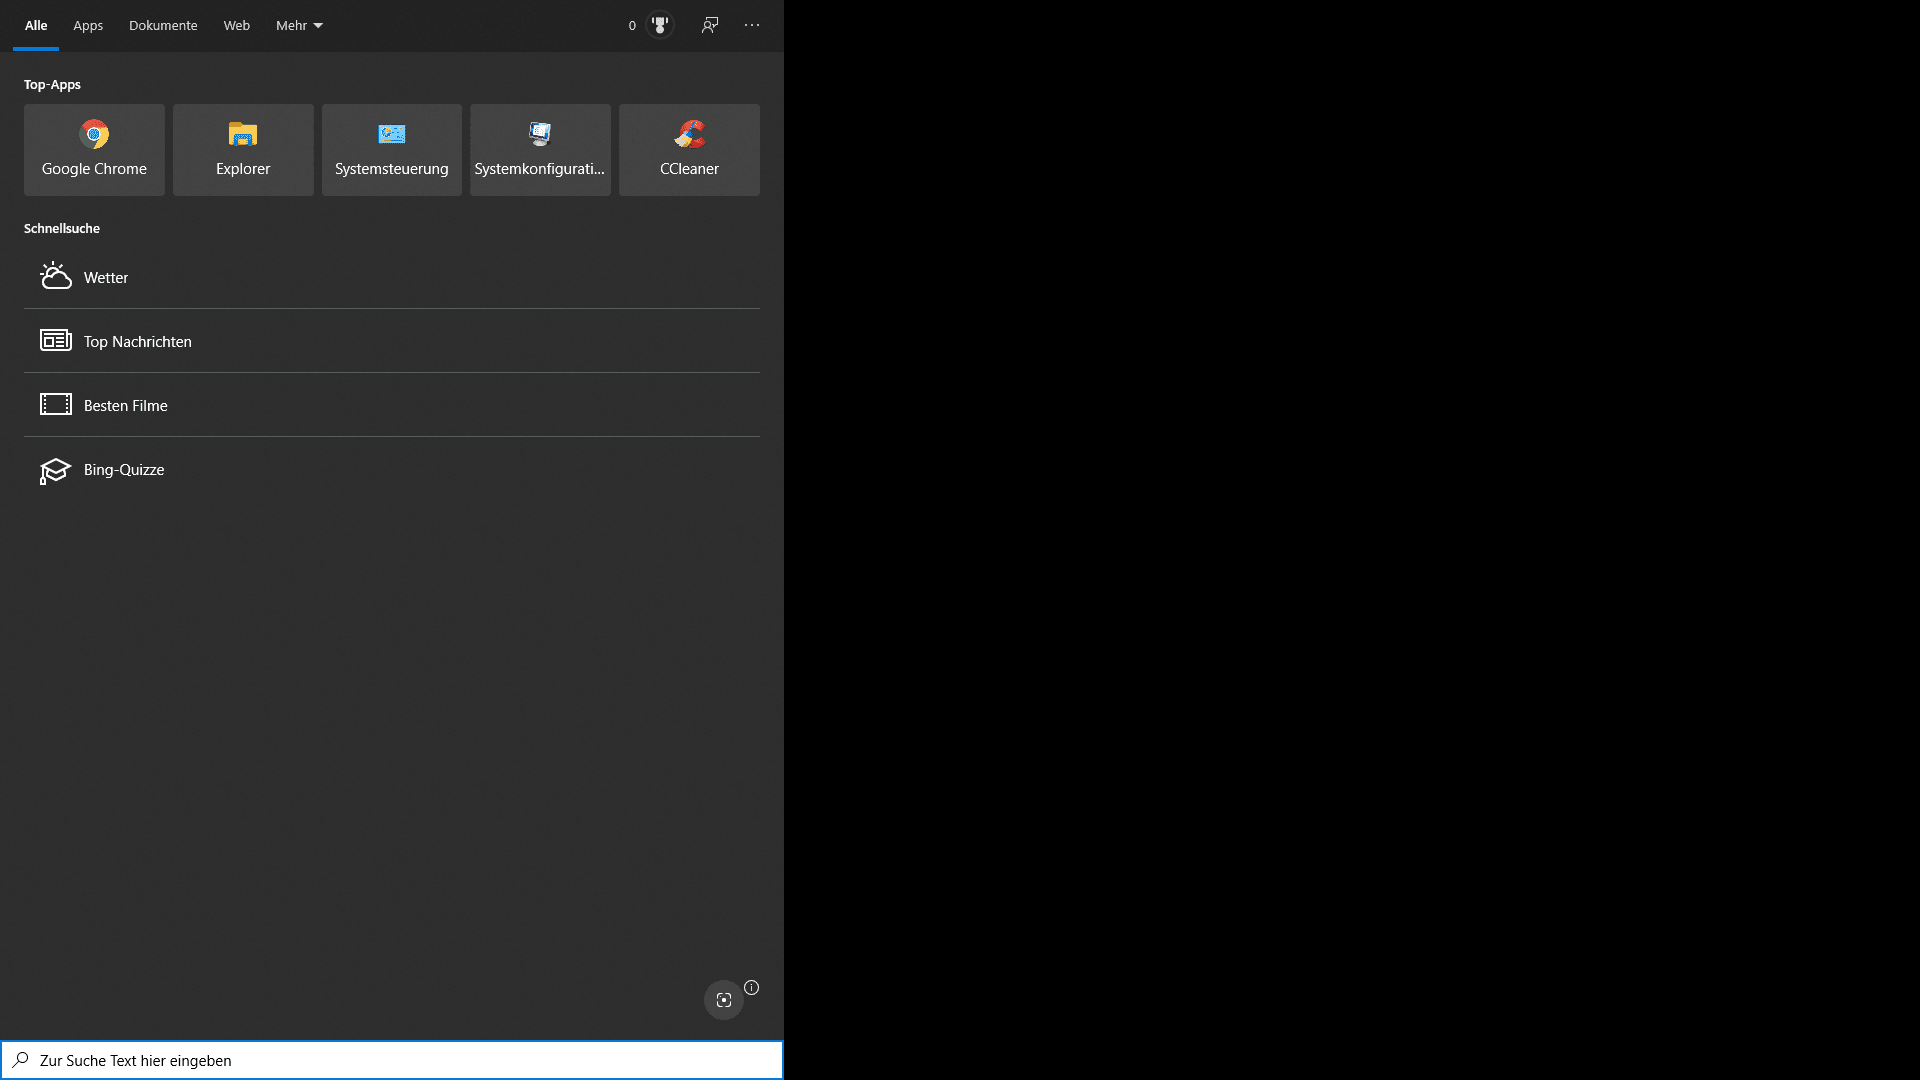
Task: Click the screenshot search icon
Action: point(724,1000)
